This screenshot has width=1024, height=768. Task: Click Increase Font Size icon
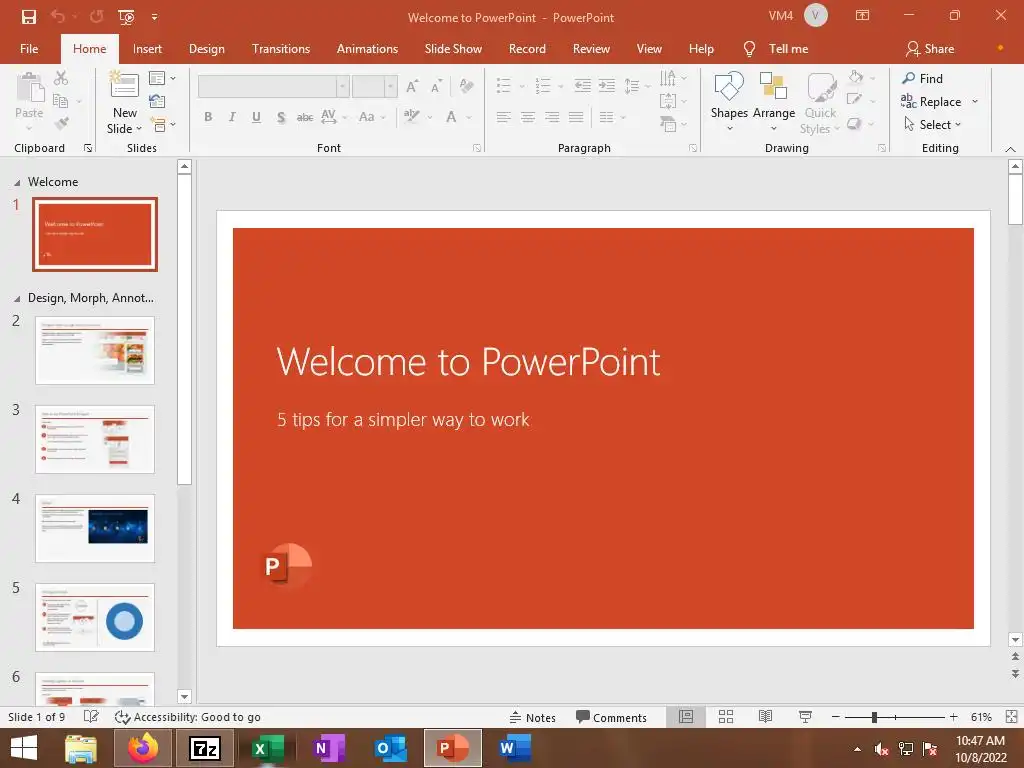pos(412,86)
